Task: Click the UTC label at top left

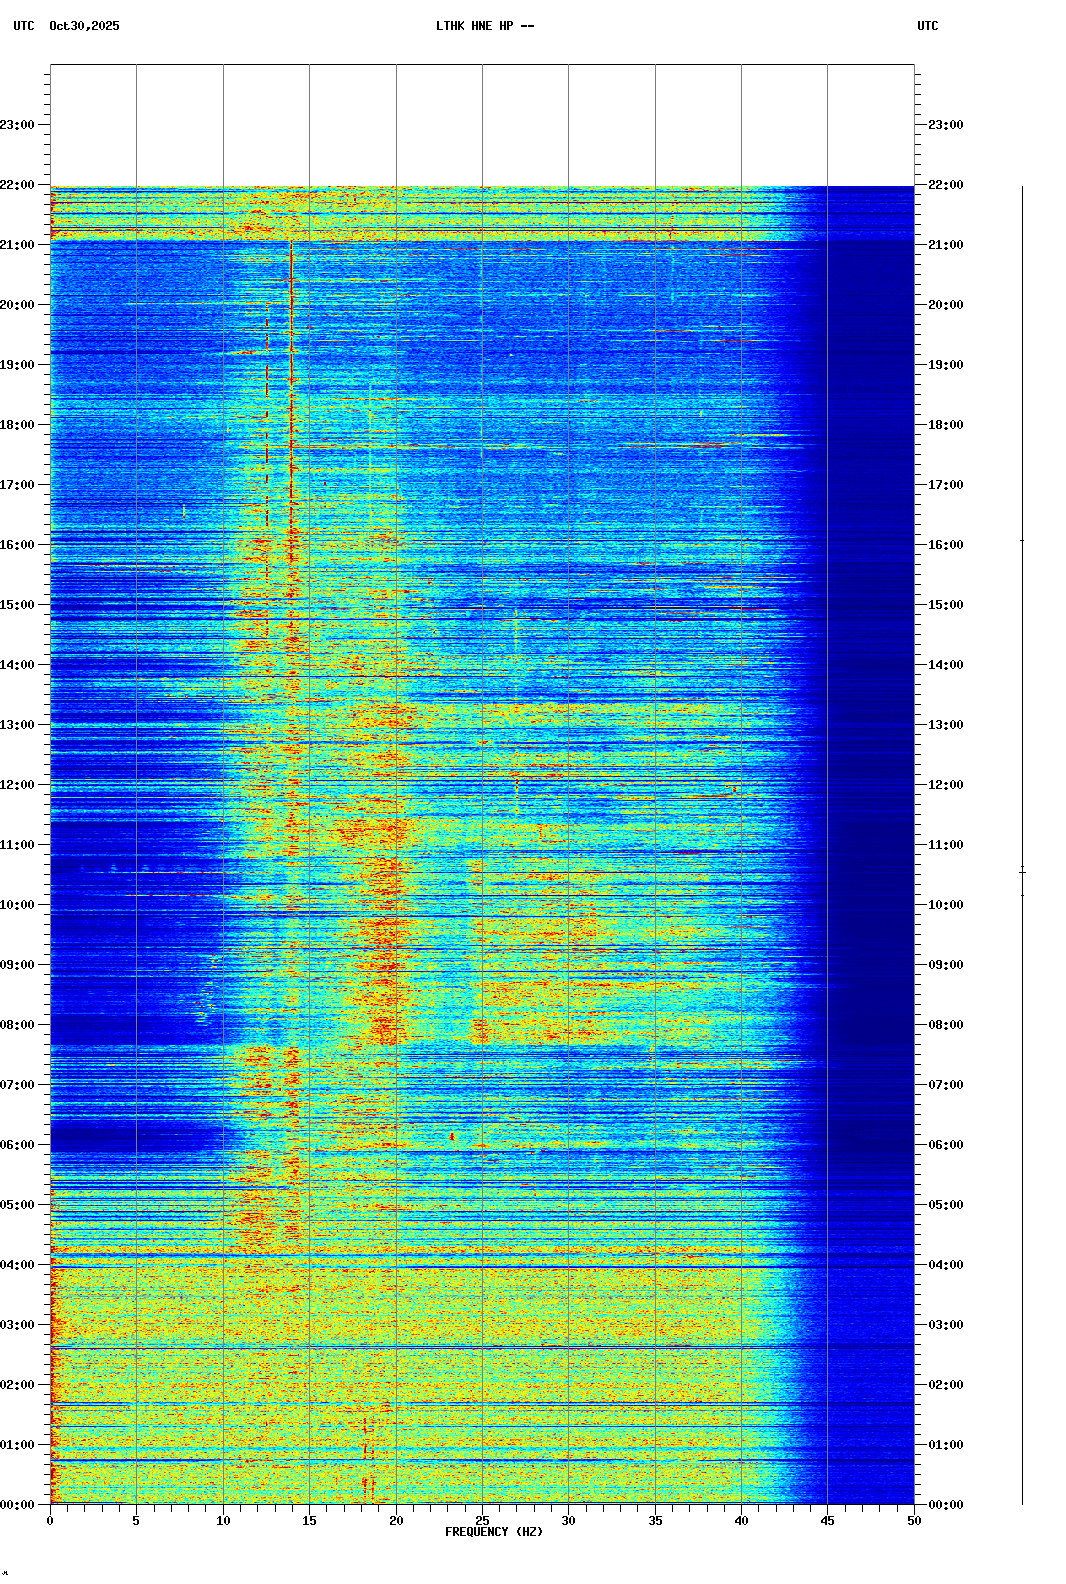Action: pos(24,26)
